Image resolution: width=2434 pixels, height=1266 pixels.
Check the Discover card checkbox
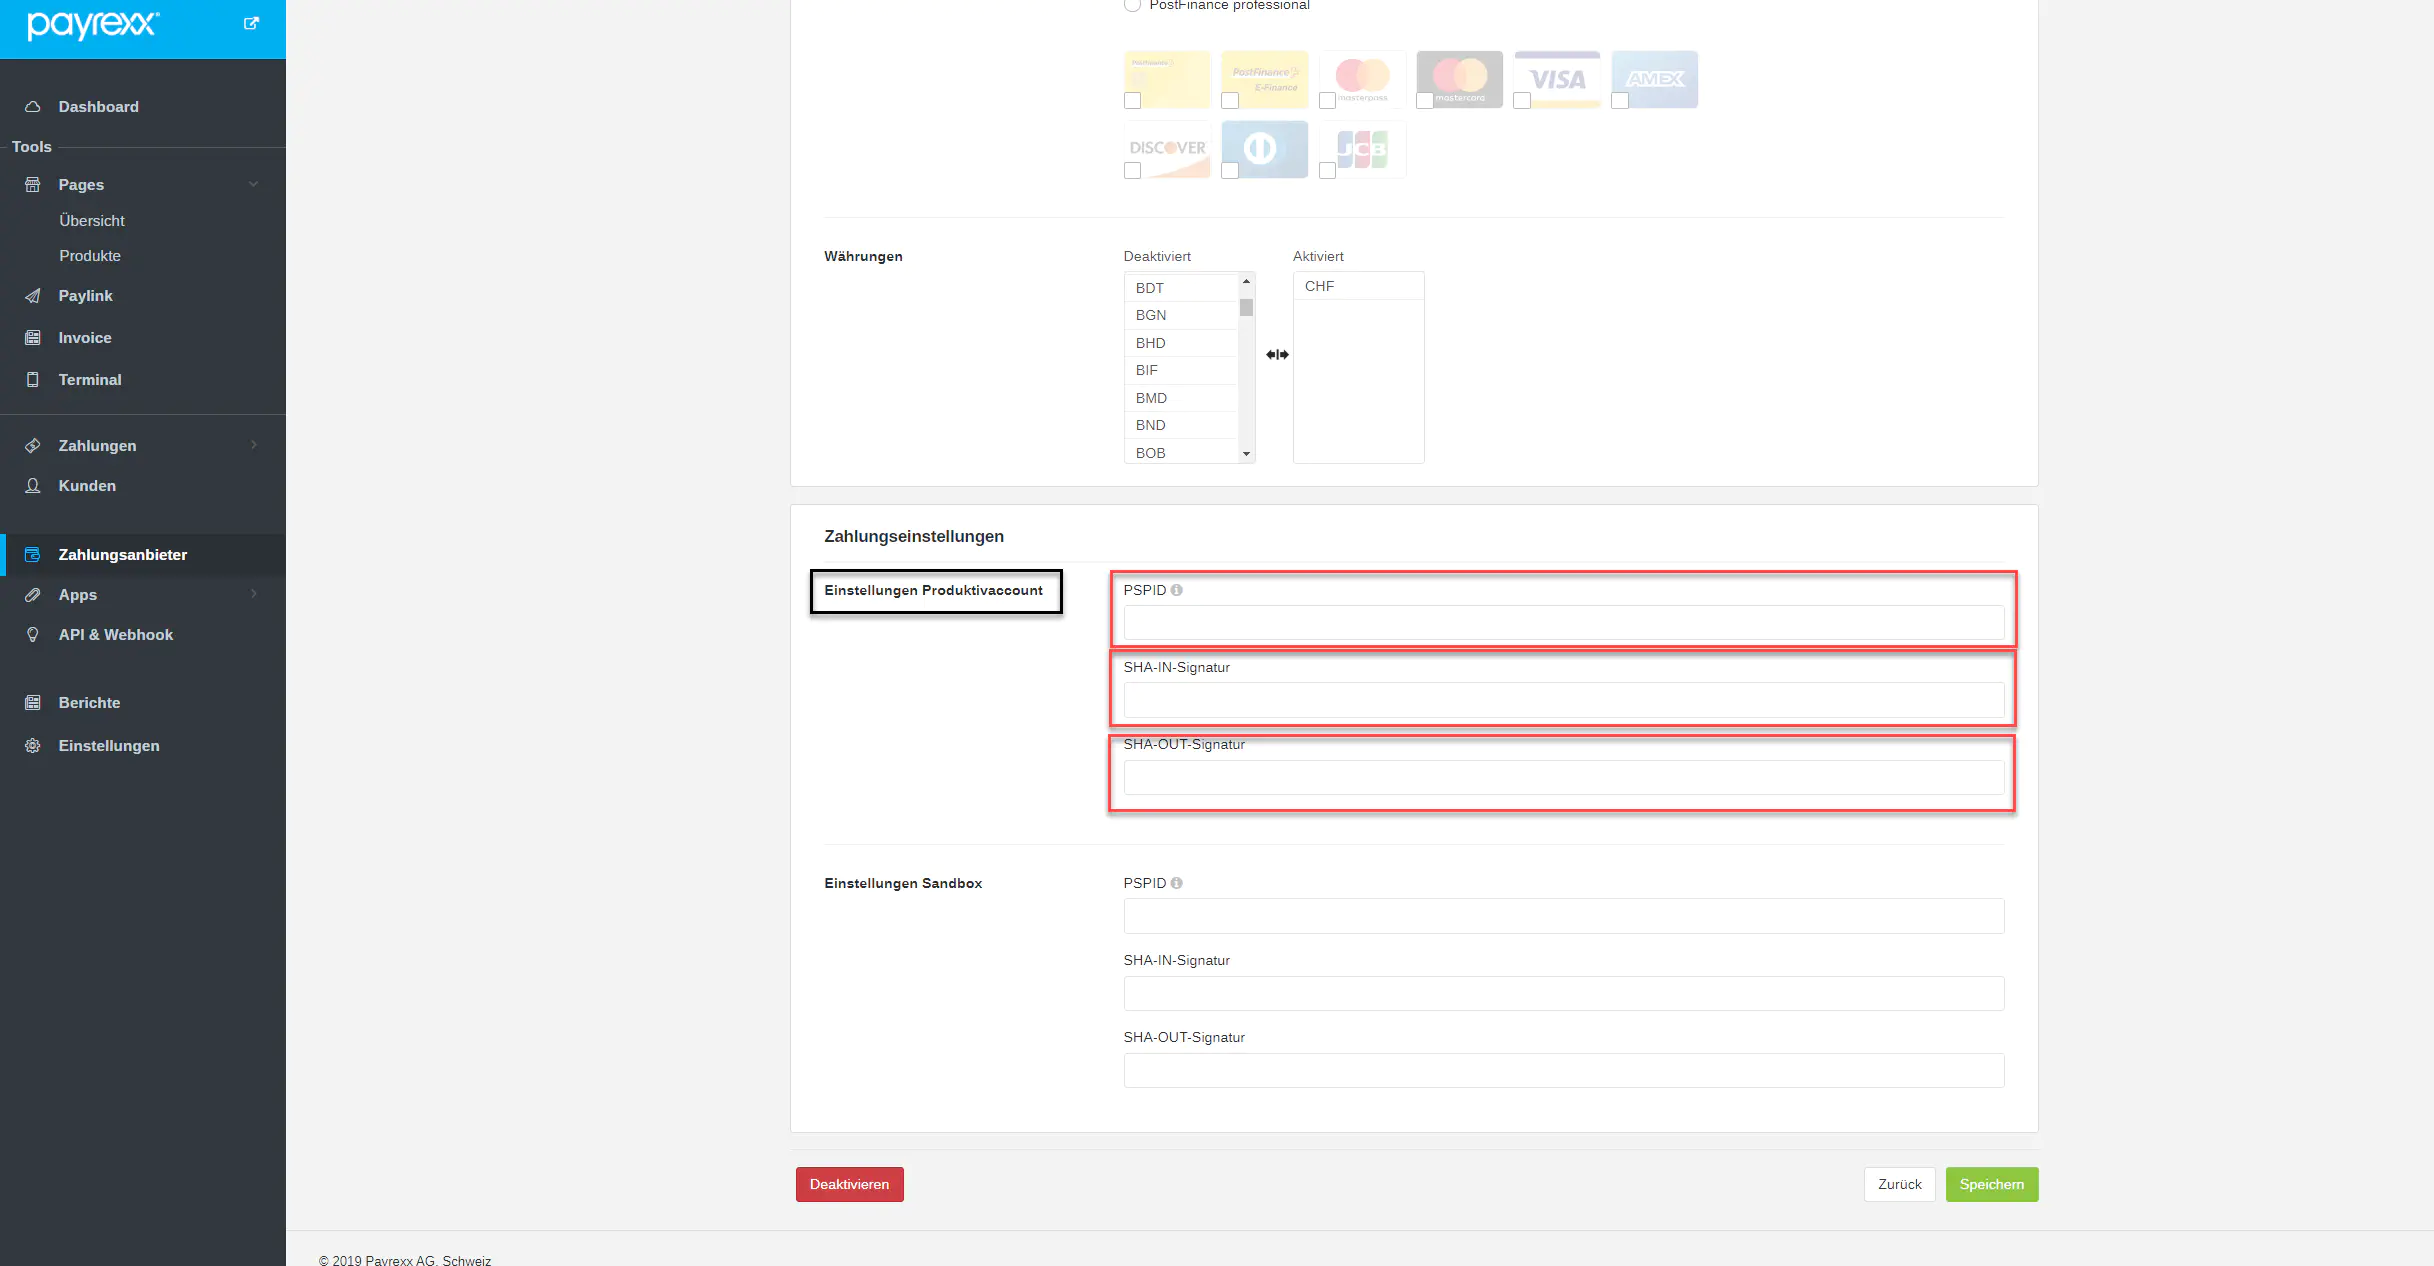click(x=1132, y=171)
